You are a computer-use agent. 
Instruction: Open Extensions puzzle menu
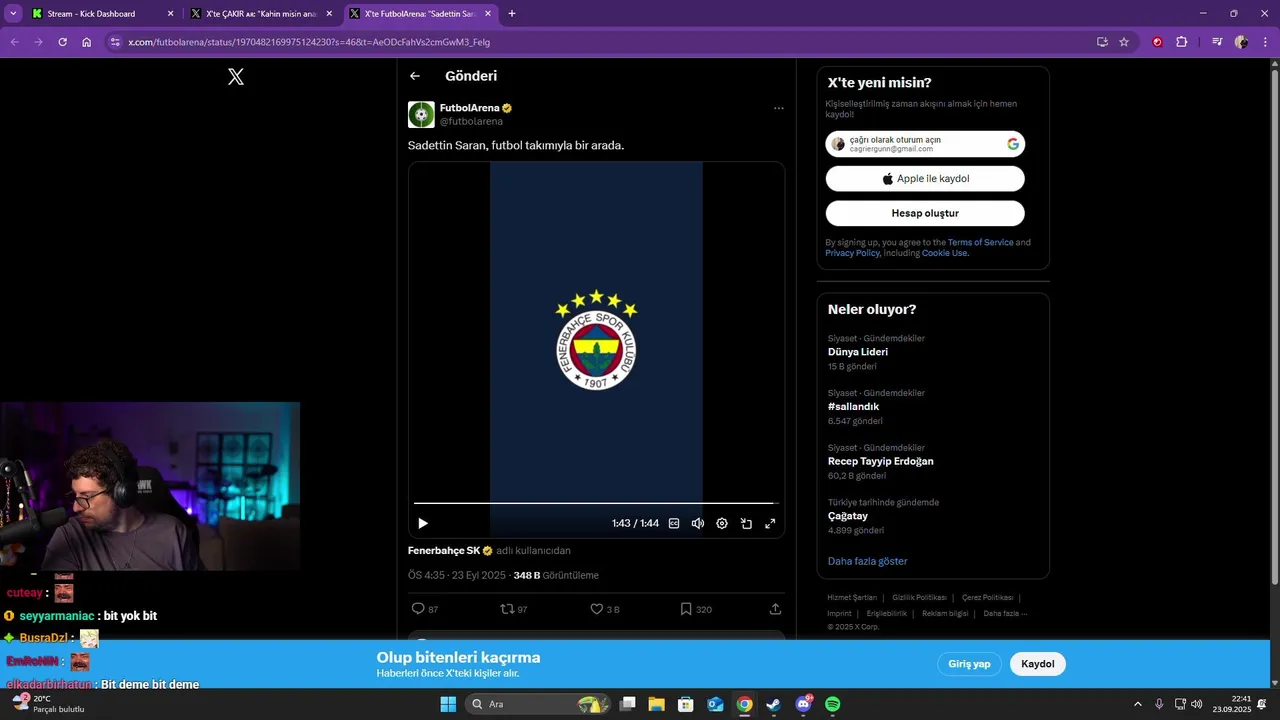pos(1182,42)
